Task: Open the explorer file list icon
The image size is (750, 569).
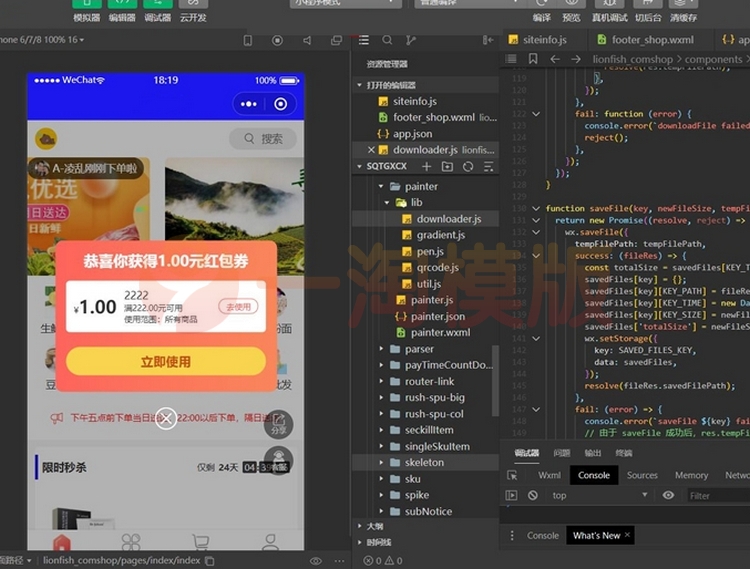Action: point(364,40)
